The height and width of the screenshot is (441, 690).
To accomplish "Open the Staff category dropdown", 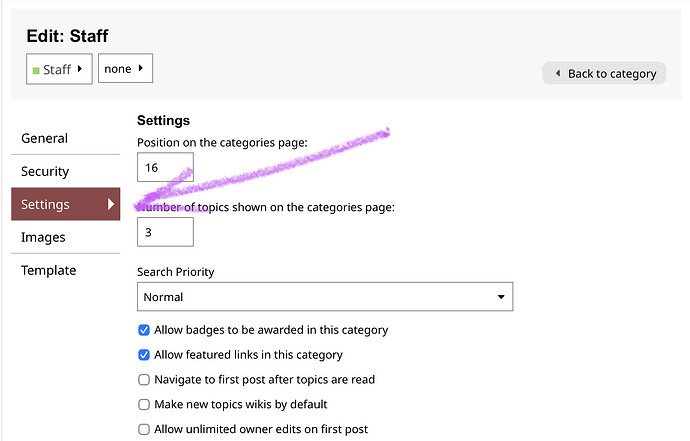I will [x=59, y=69].
